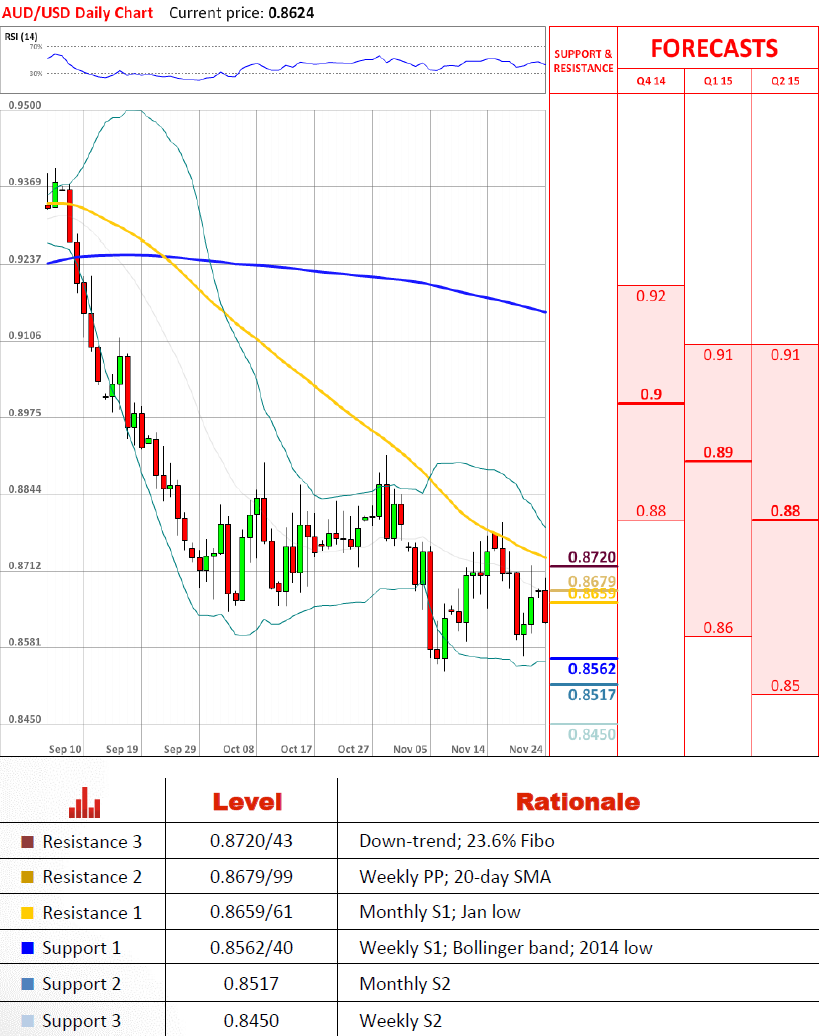Click the Monthly S2 rationale cell
Image resolution: width=819 pixels, height=1036 pixels.
(405, 984)
